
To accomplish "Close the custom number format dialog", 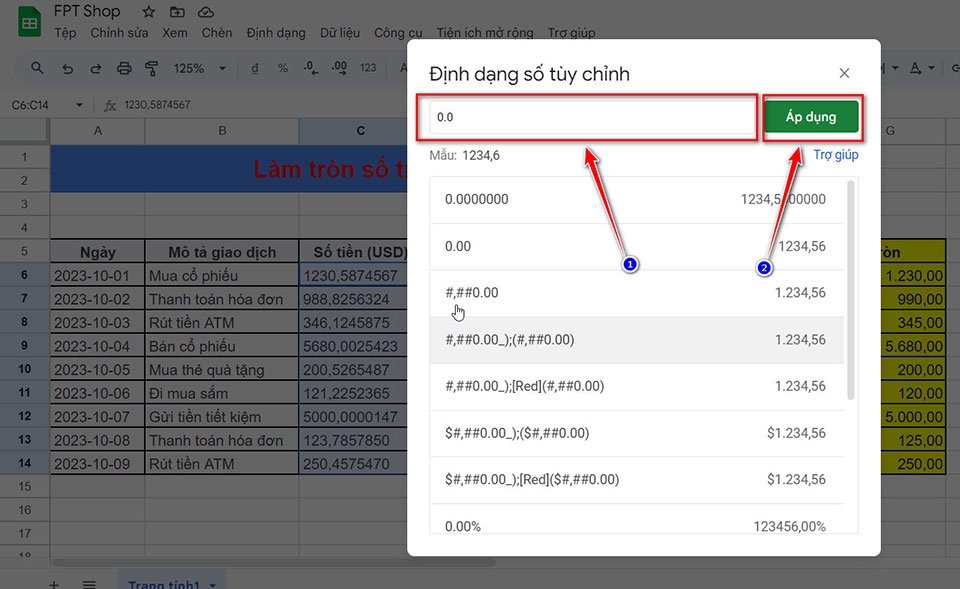I will pyautogui.click(x=844, y=73).
